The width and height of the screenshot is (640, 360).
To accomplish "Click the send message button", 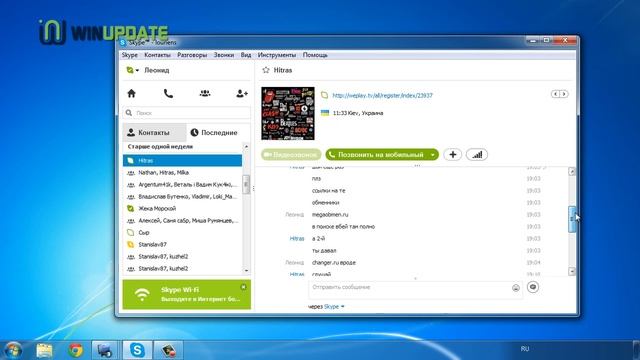I will (533, 287).
